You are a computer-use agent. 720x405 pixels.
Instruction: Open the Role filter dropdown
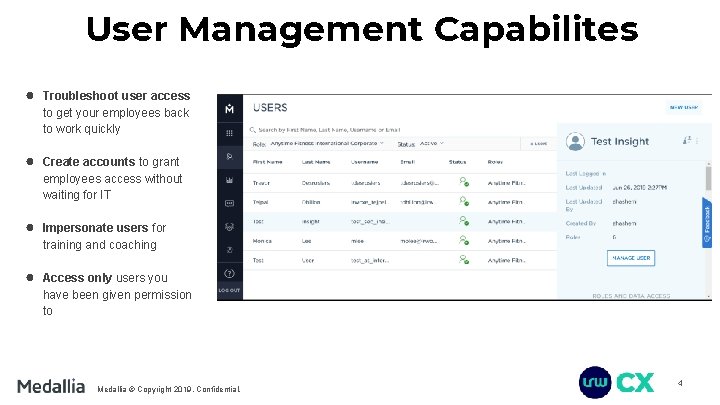[x=326, y=143]
